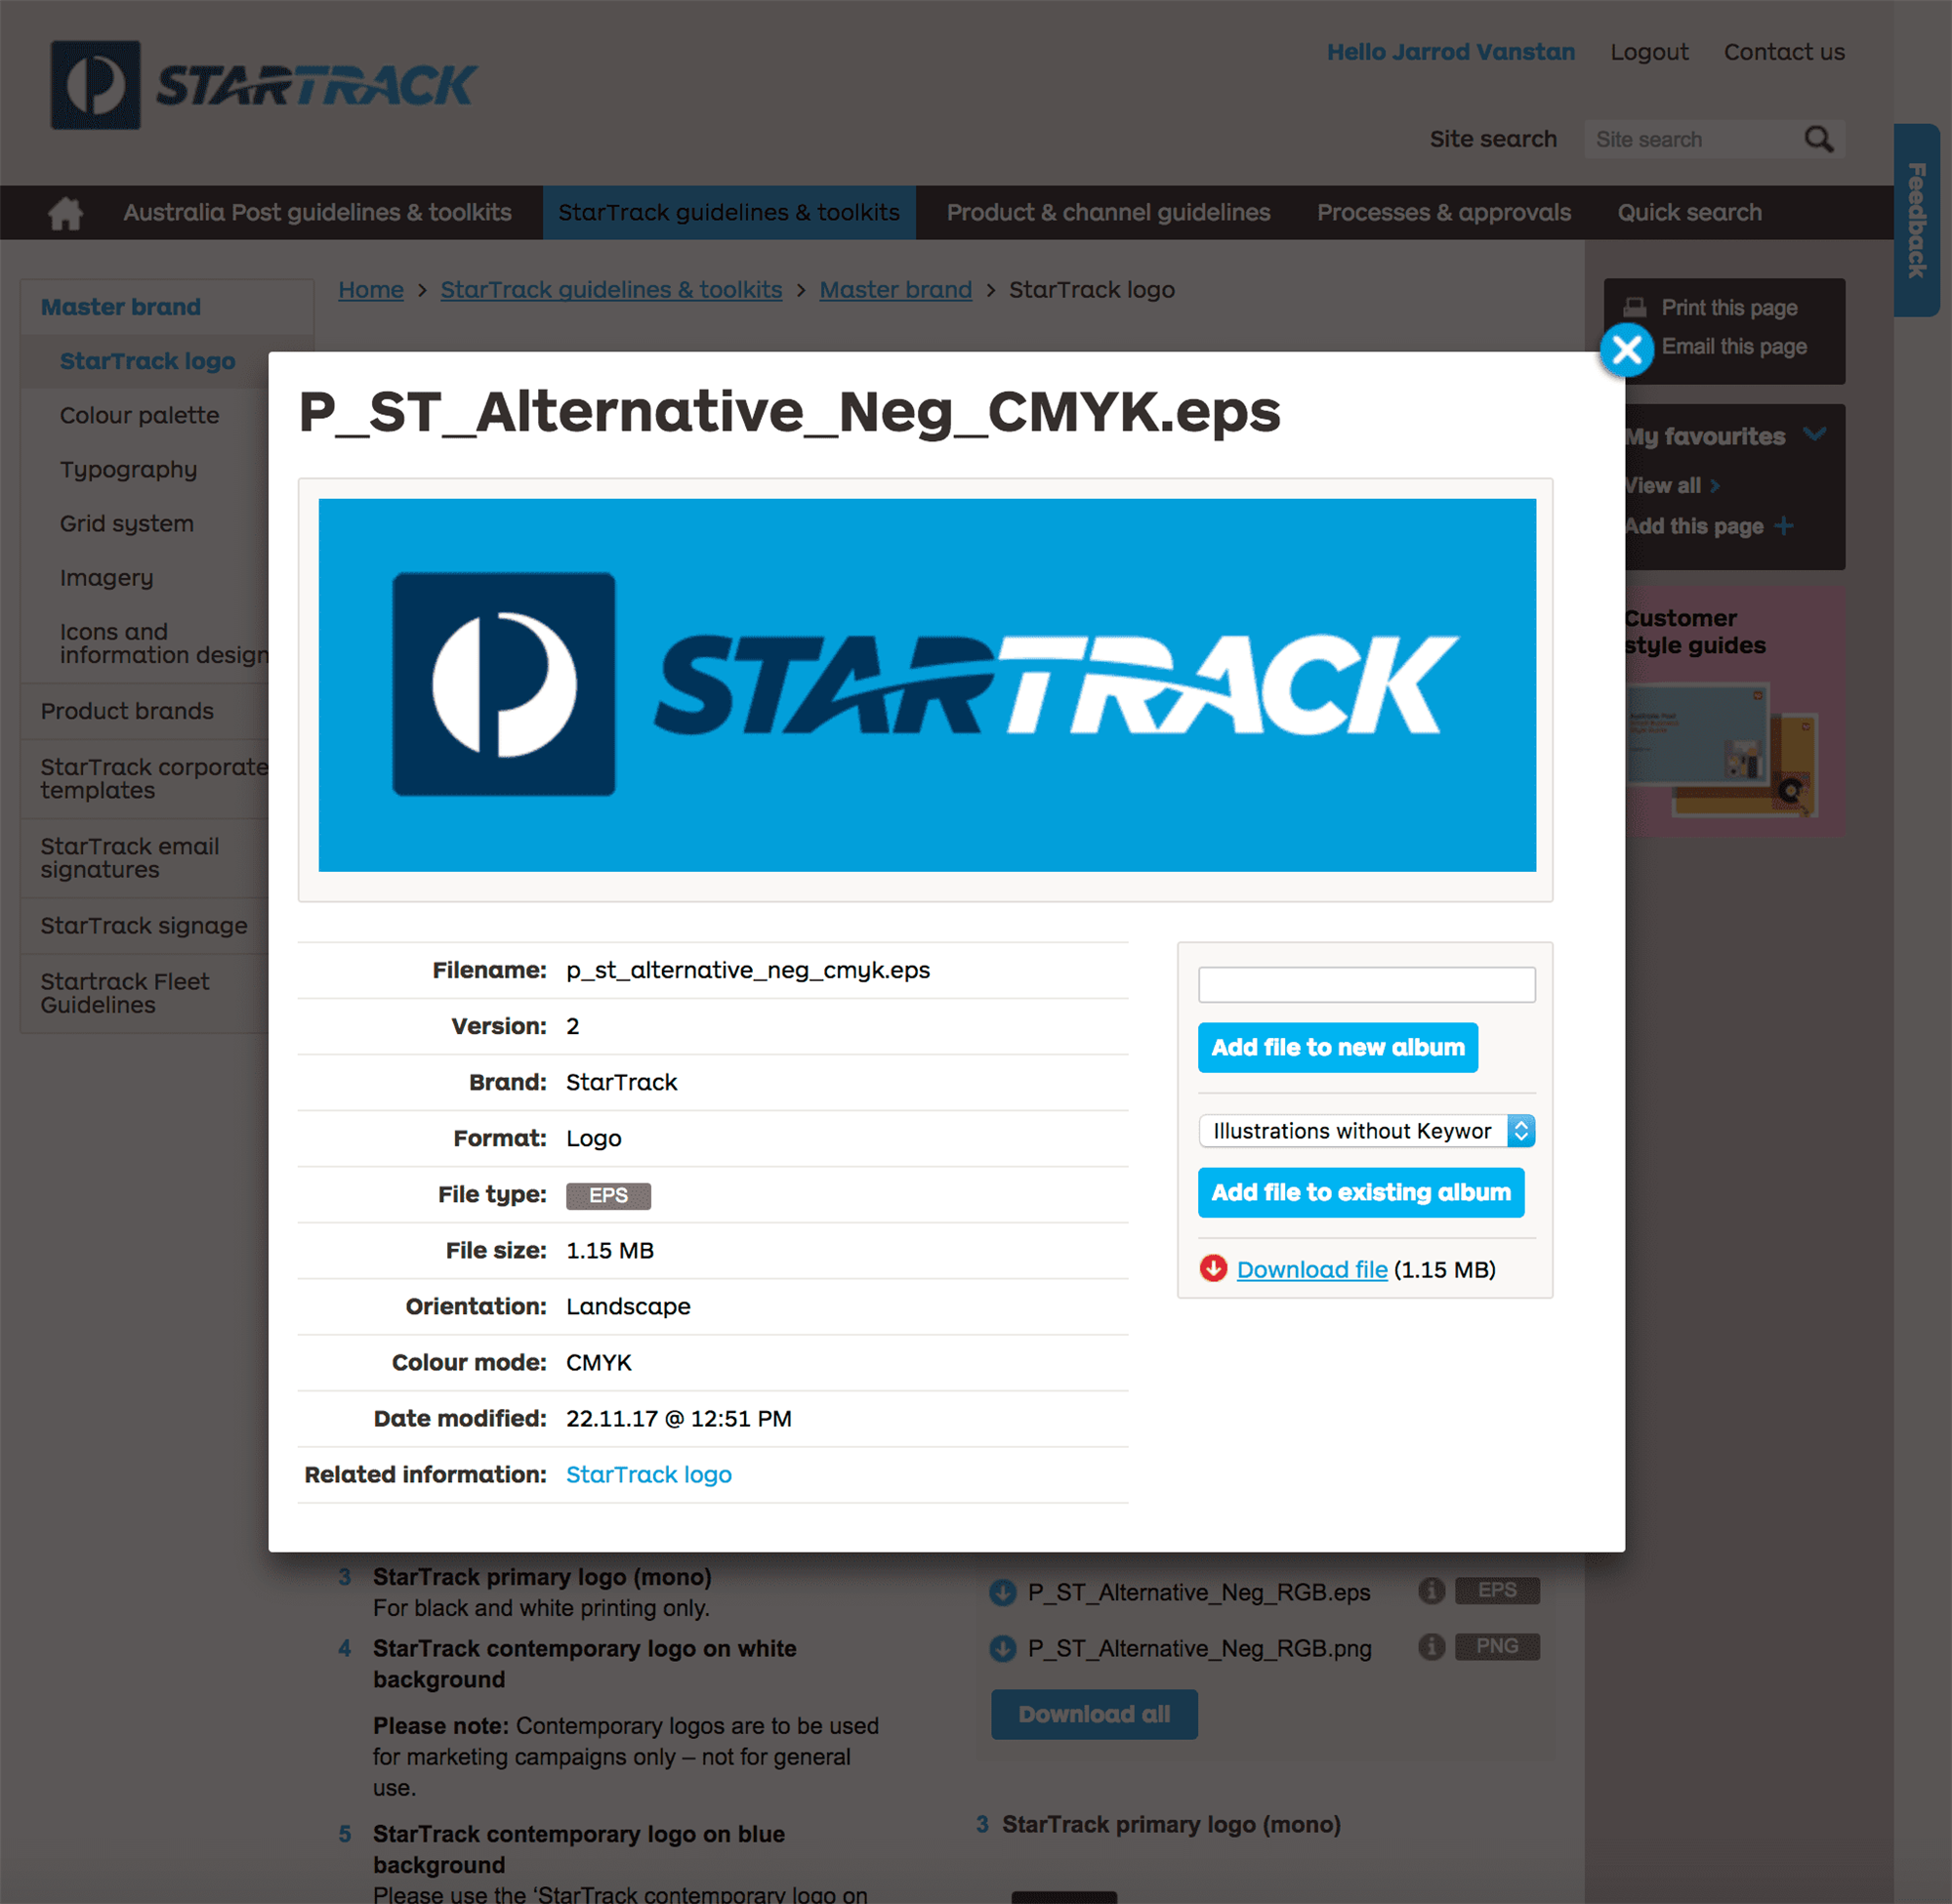The height and width of the screenshot is (1904, 1952).
Task: Open the Feedback side tab
Action: (1916, 220)
